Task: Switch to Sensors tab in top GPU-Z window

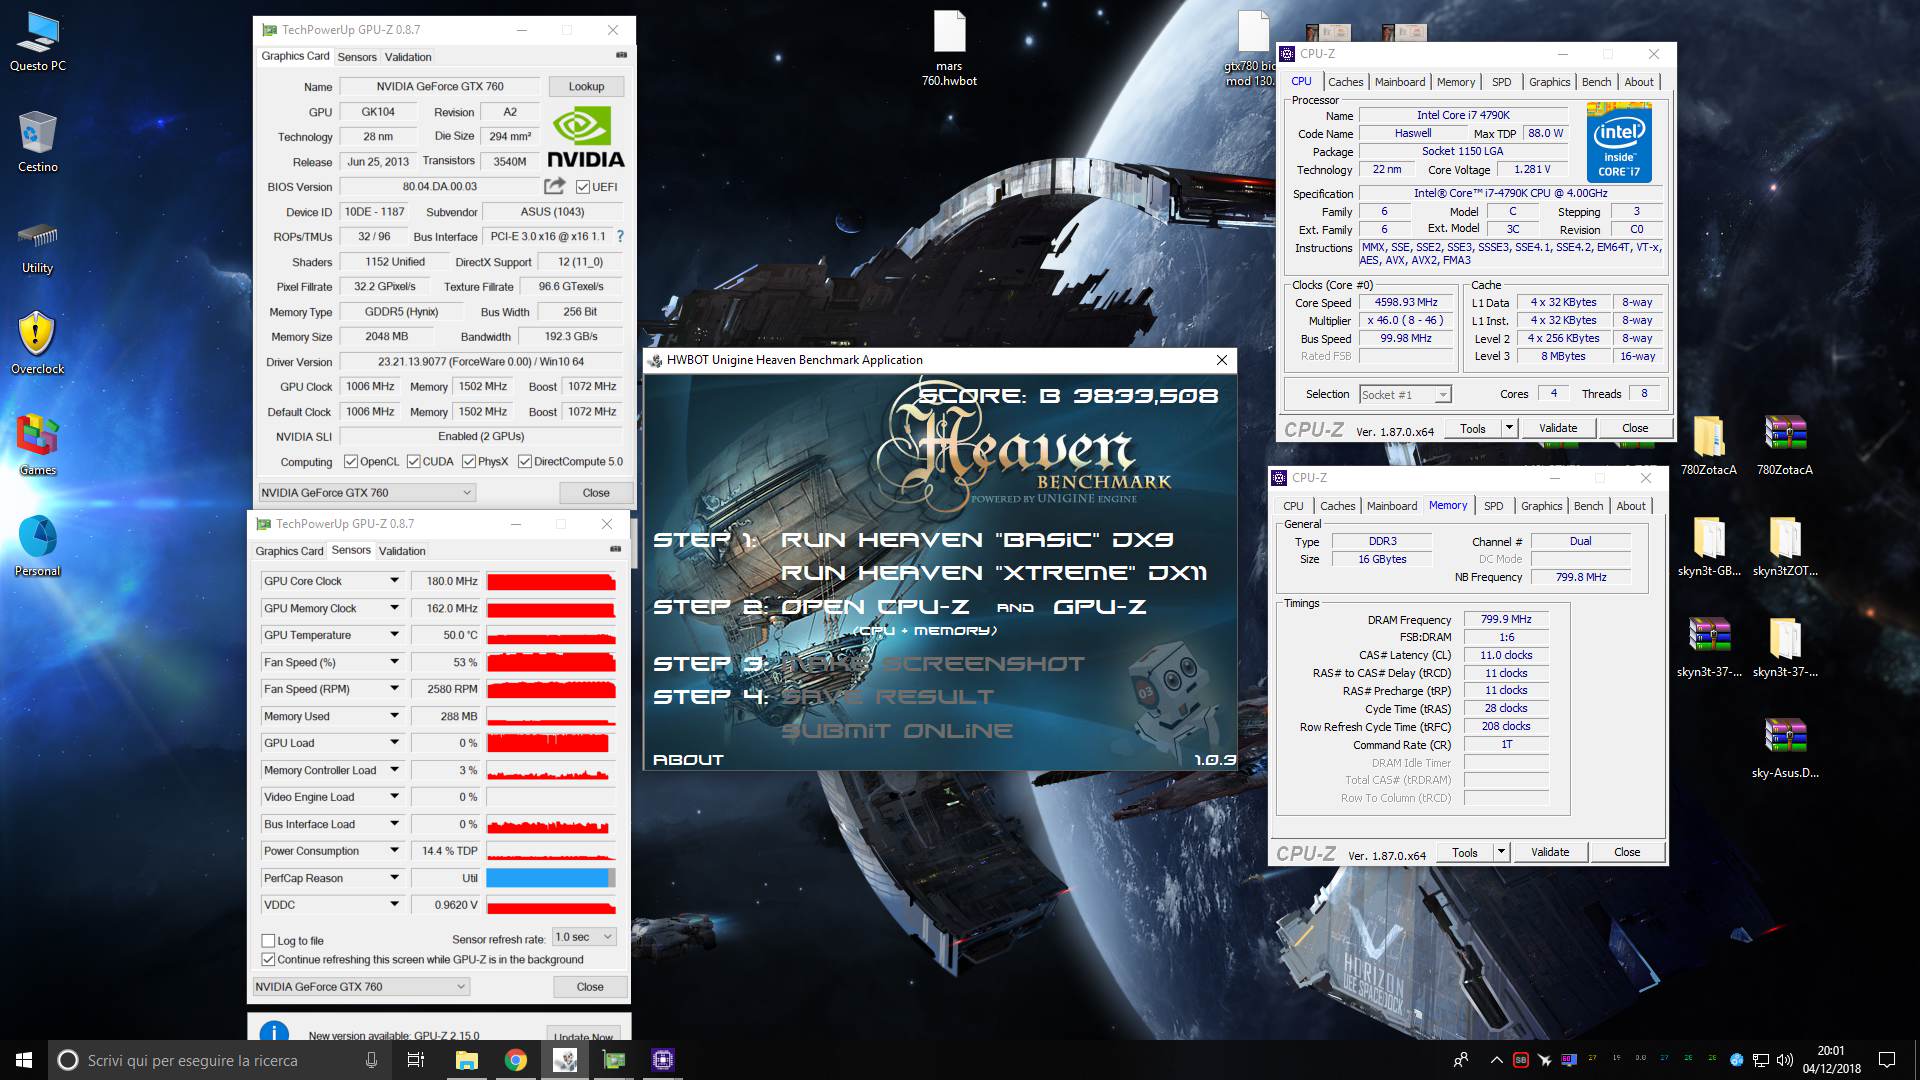Action: 357,57
